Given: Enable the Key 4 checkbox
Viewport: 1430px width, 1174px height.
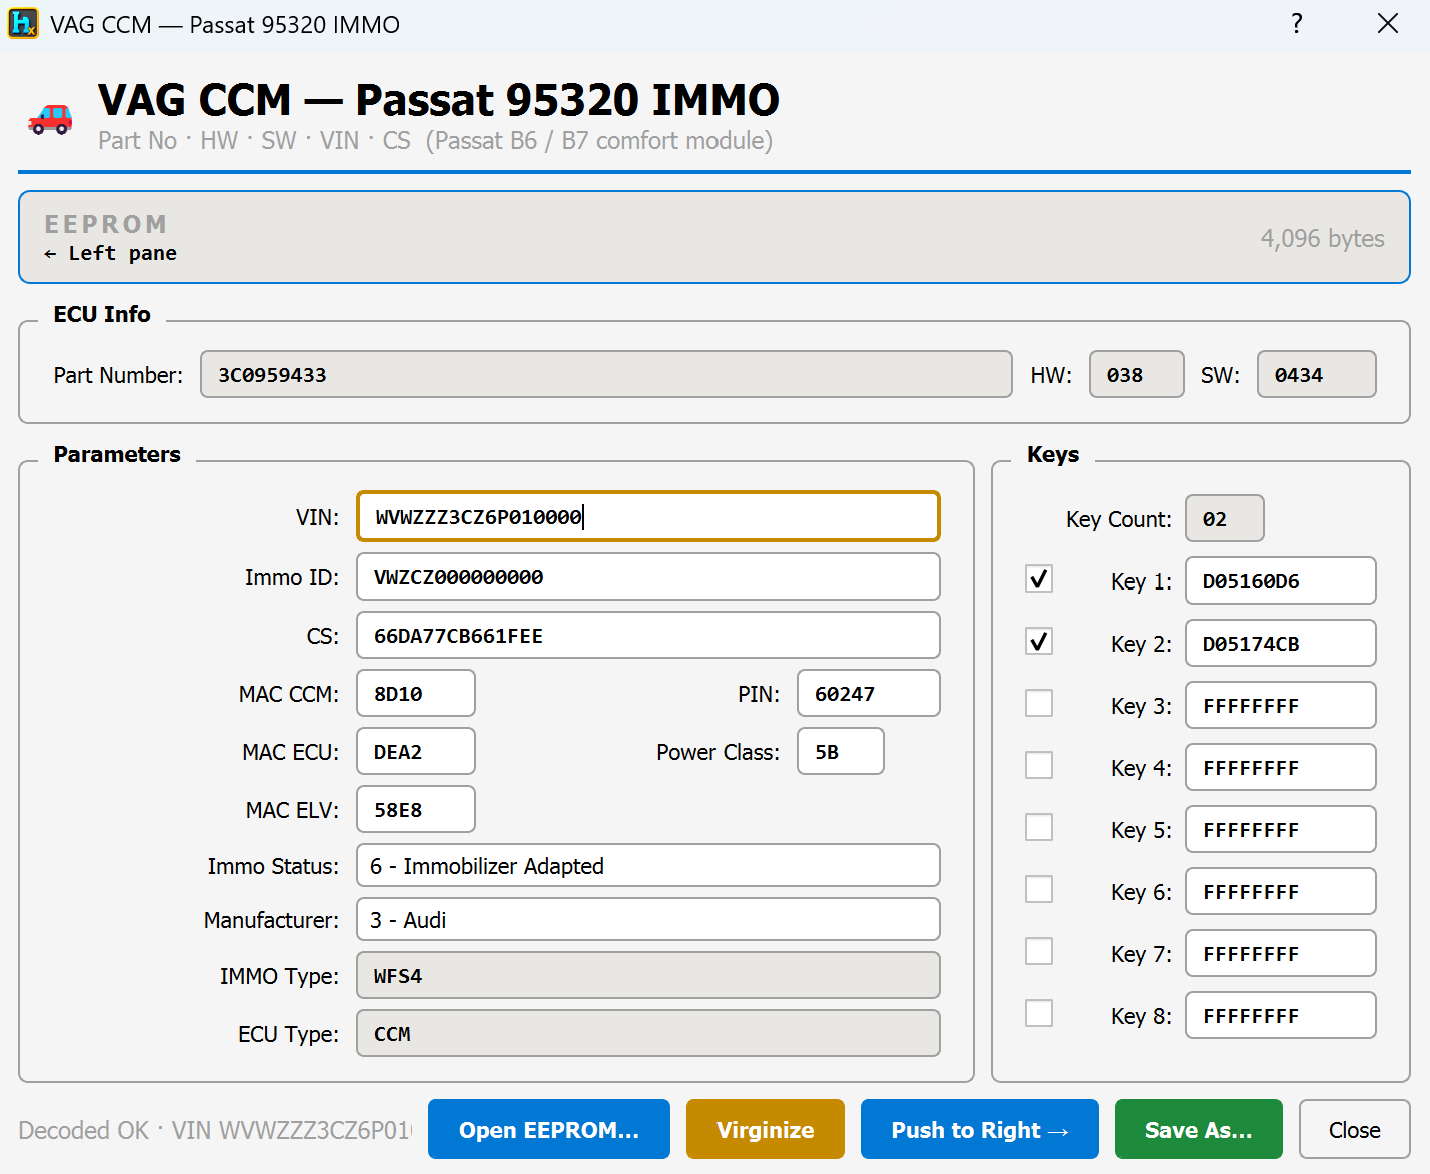Looking at the screenshot, I should click(1039, 765).
